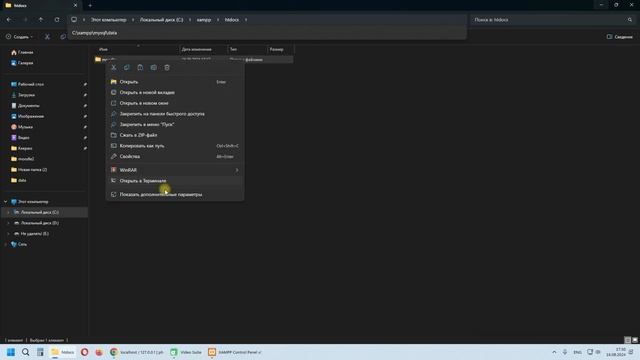The image size is (640, 360).
Task: Click the Локальный диск (C:) breadcrumb
Action: [162, 20]
